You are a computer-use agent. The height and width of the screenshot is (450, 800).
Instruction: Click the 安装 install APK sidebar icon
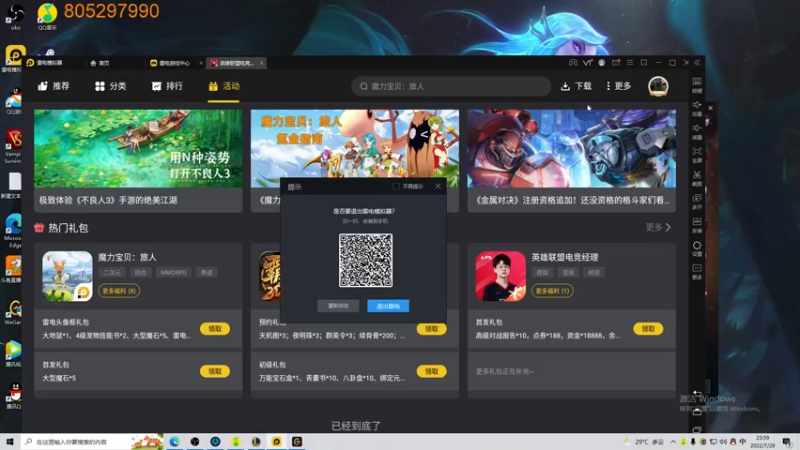click(697, 225)
